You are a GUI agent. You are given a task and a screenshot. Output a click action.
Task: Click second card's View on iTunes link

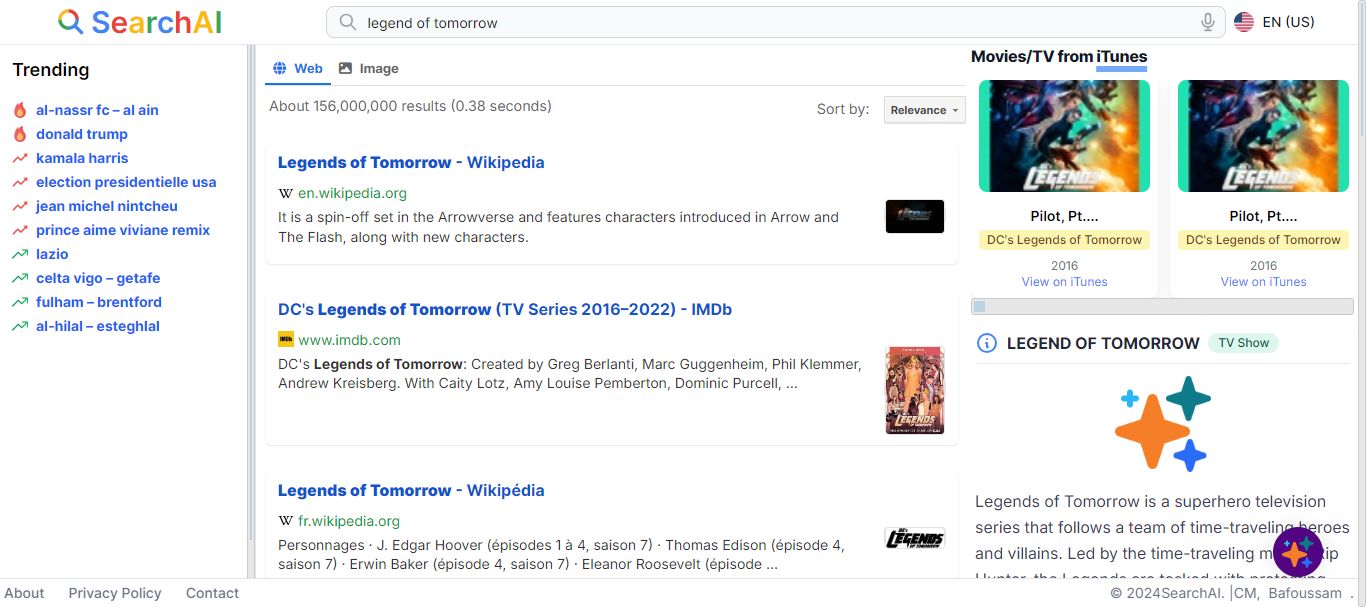tap(1263, 282)
